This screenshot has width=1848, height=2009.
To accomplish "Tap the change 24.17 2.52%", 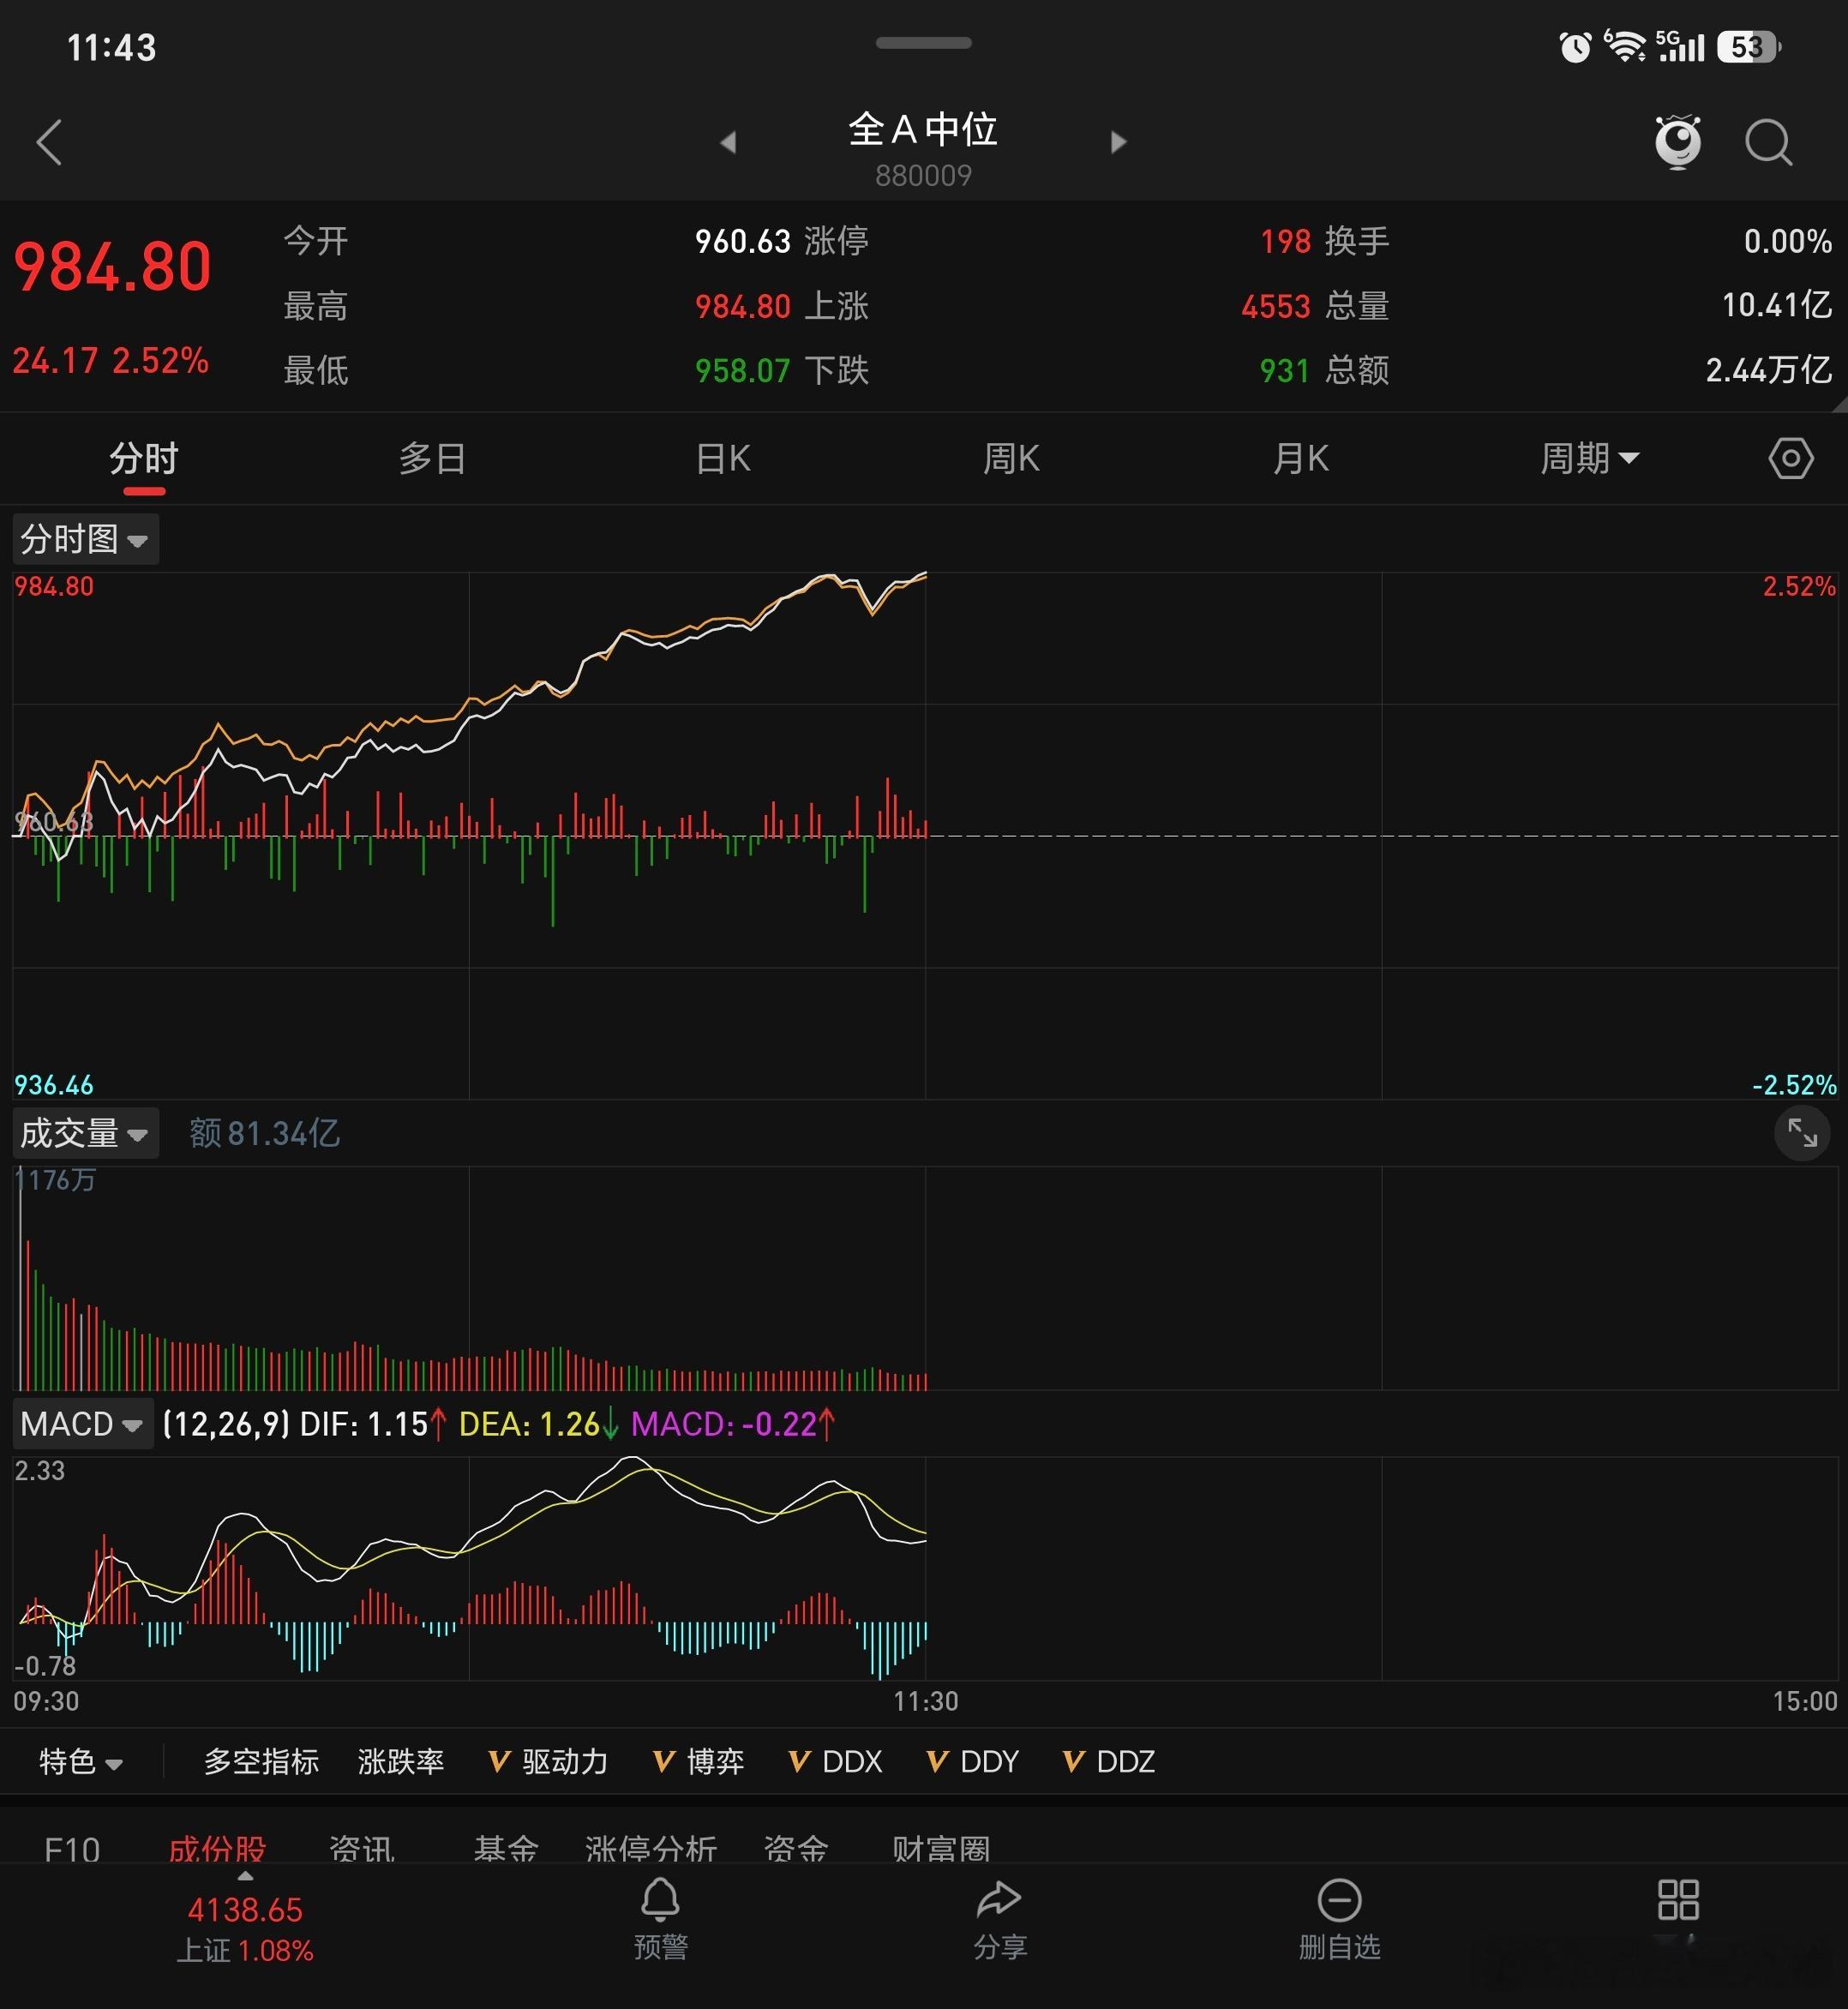I will [x=110, y=360].
